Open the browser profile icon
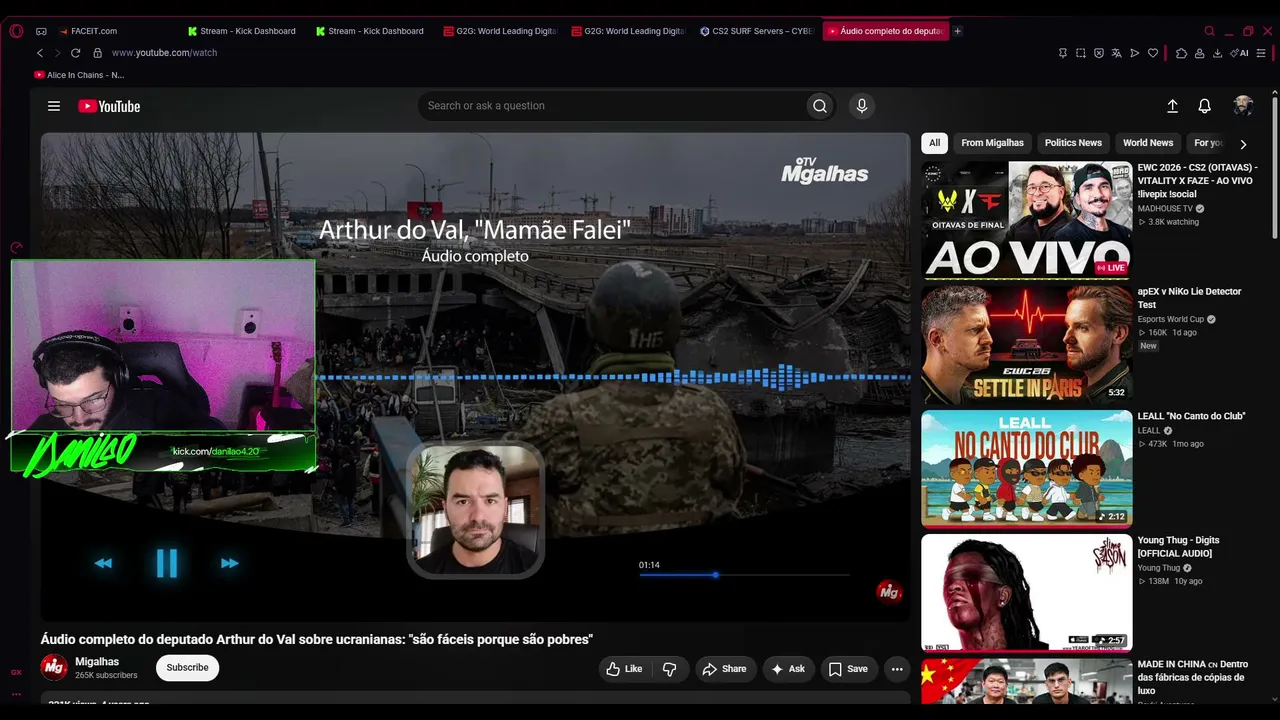 pyautogui.click(x=1199, y=53)
